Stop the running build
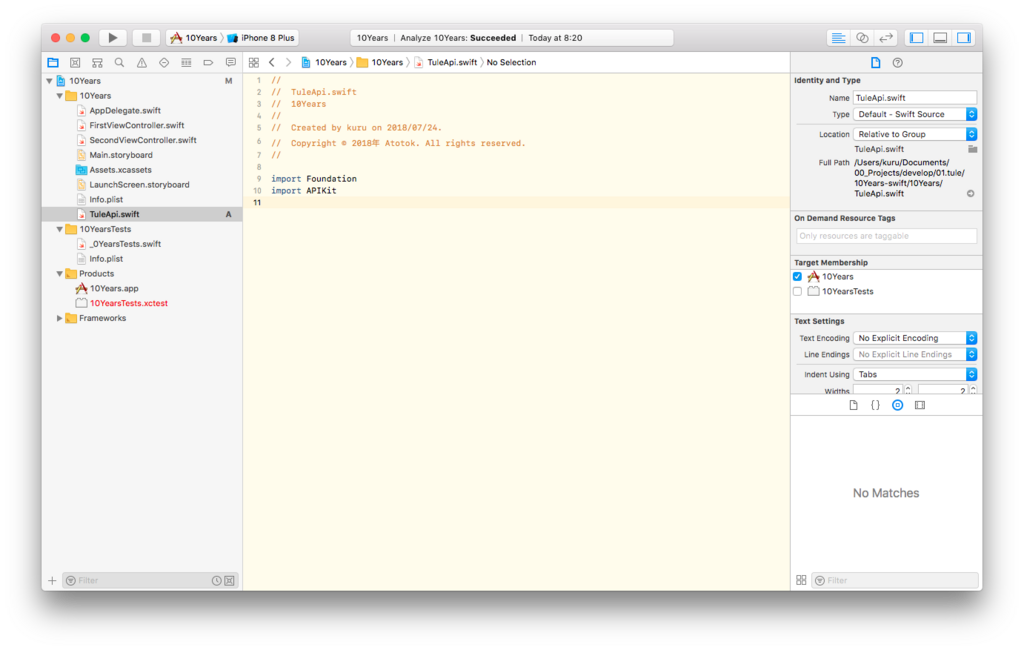Viewport: 1024px width, 650px height. pos(146,38)
